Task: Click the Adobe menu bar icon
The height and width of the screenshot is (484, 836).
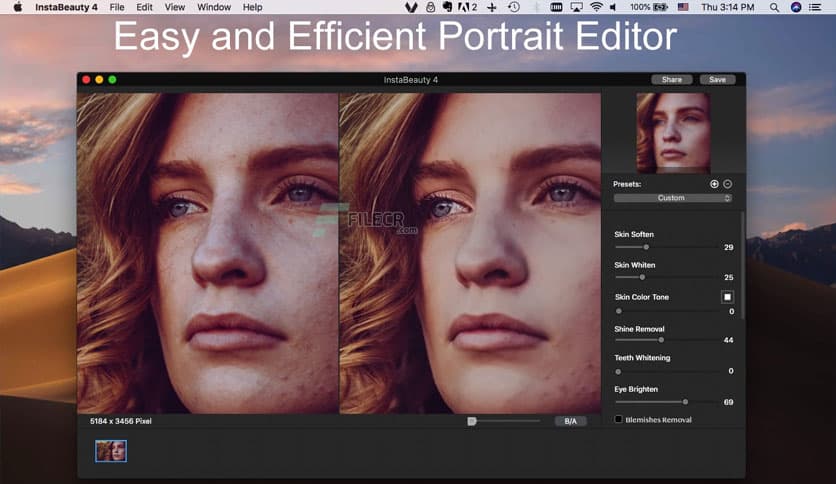Action: coord(467,7)
